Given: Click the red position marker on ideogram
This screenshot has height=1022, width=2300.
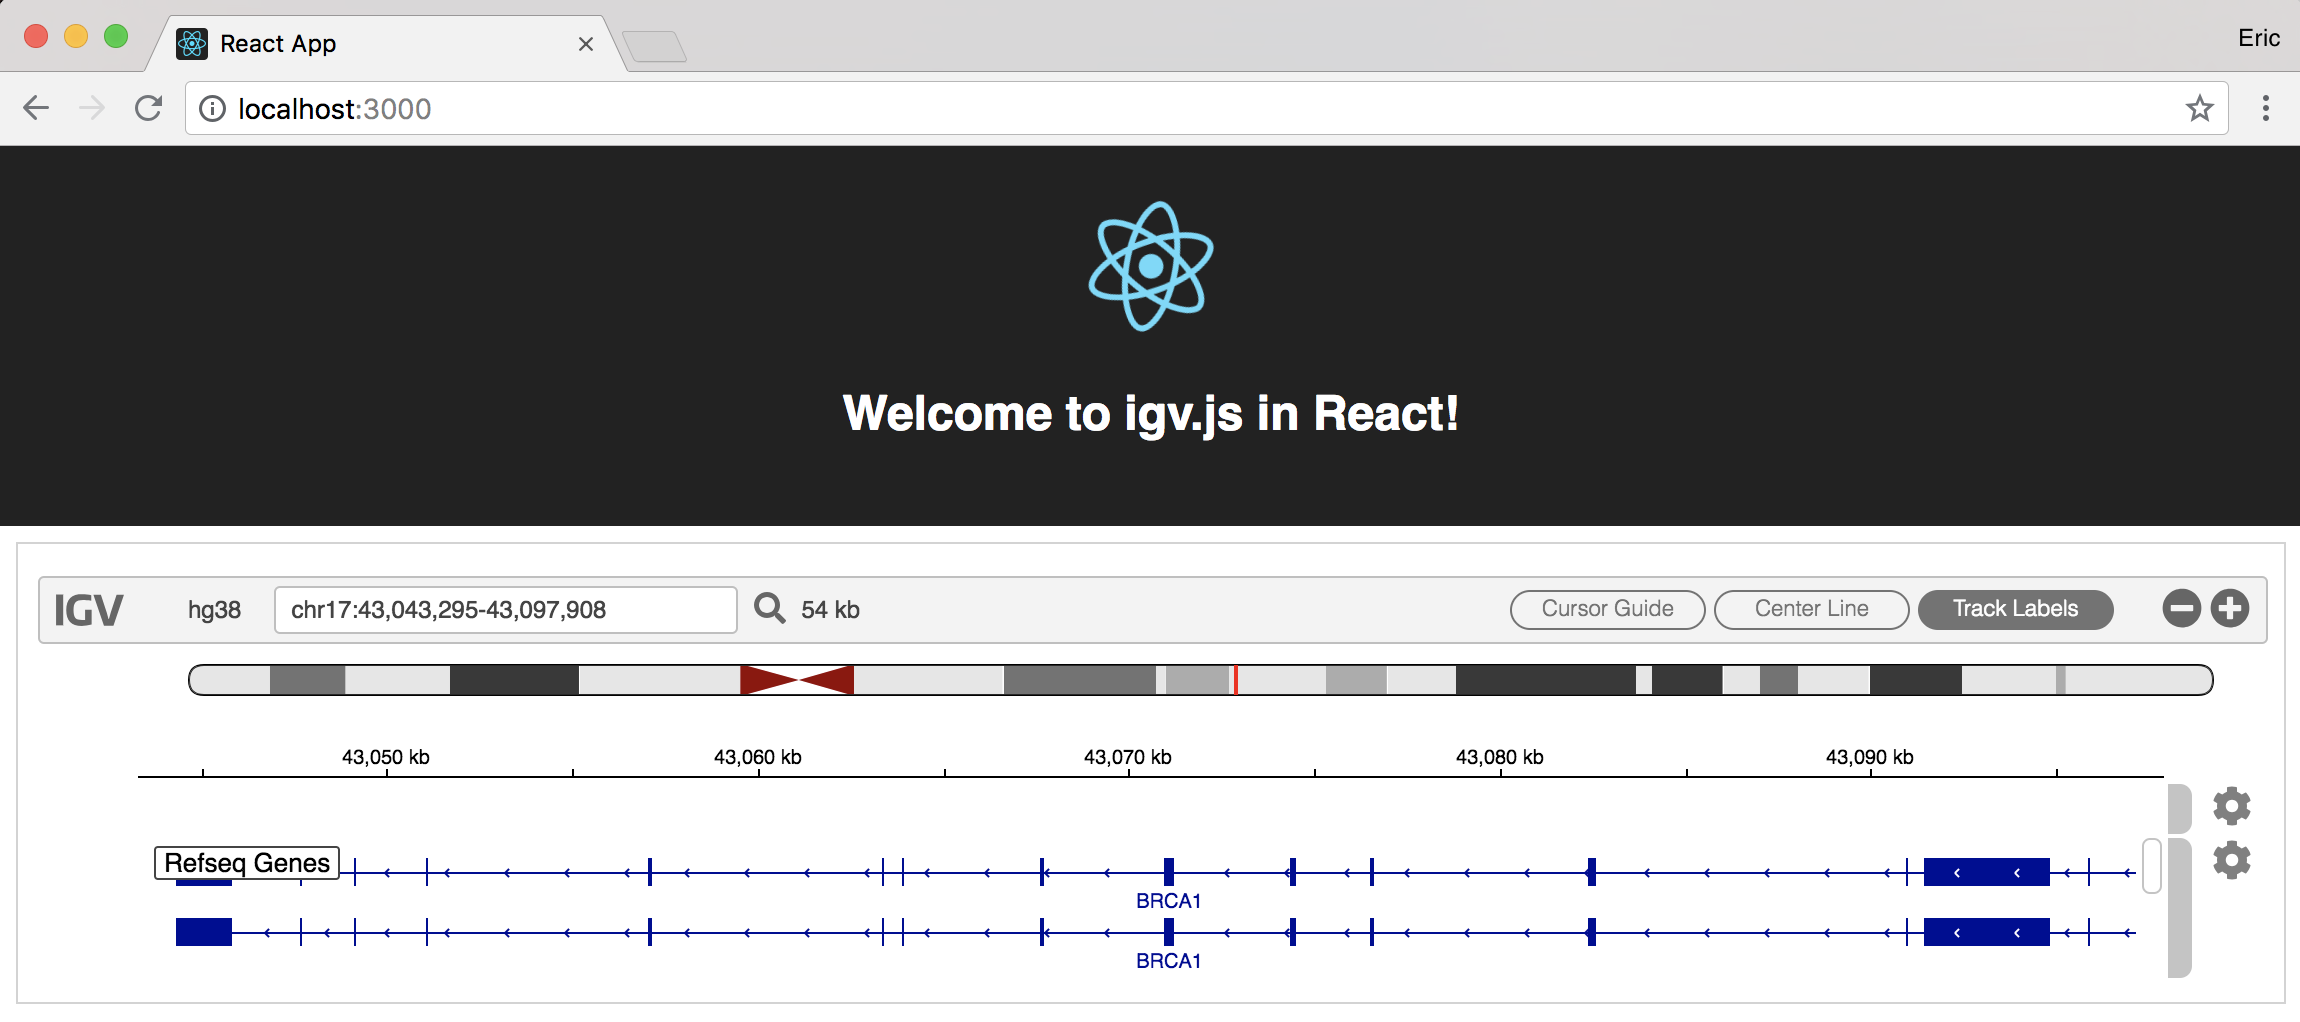Looking at the screenshot, I should pyautogui.click(x=1236, y=680).
